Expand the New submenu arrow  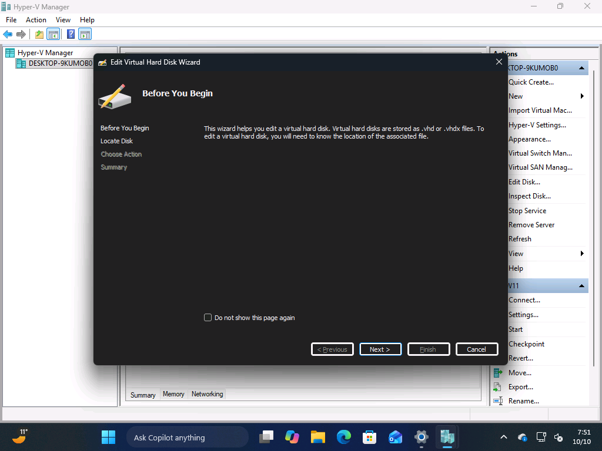[x=582, y=96]
